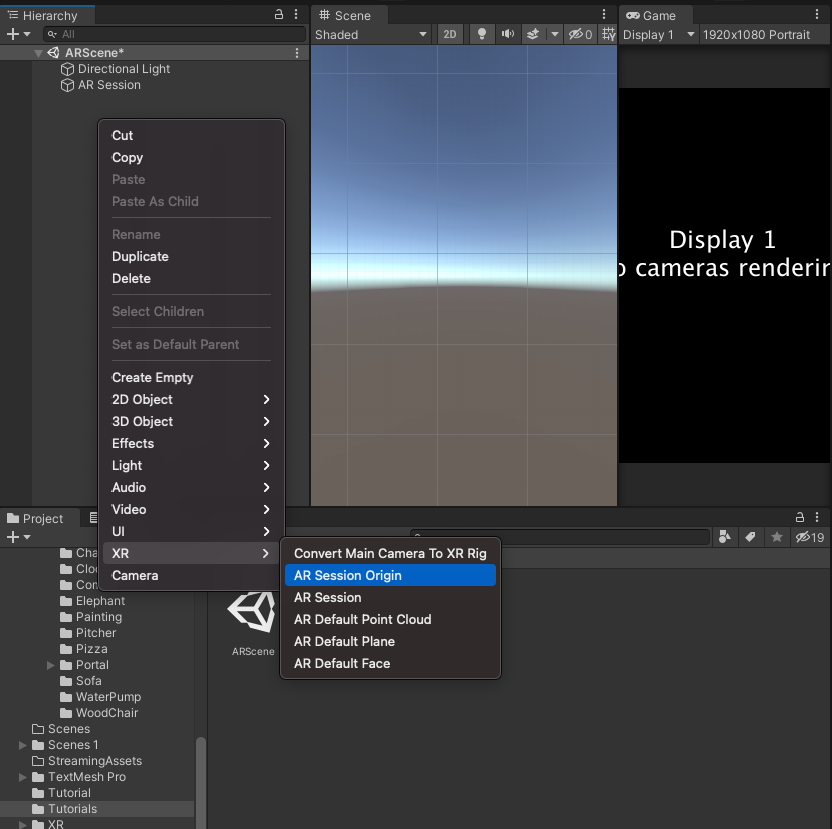Select Convert Main Camera To XR Rig
The image size is (832, 829).
[x=391, y=554]
